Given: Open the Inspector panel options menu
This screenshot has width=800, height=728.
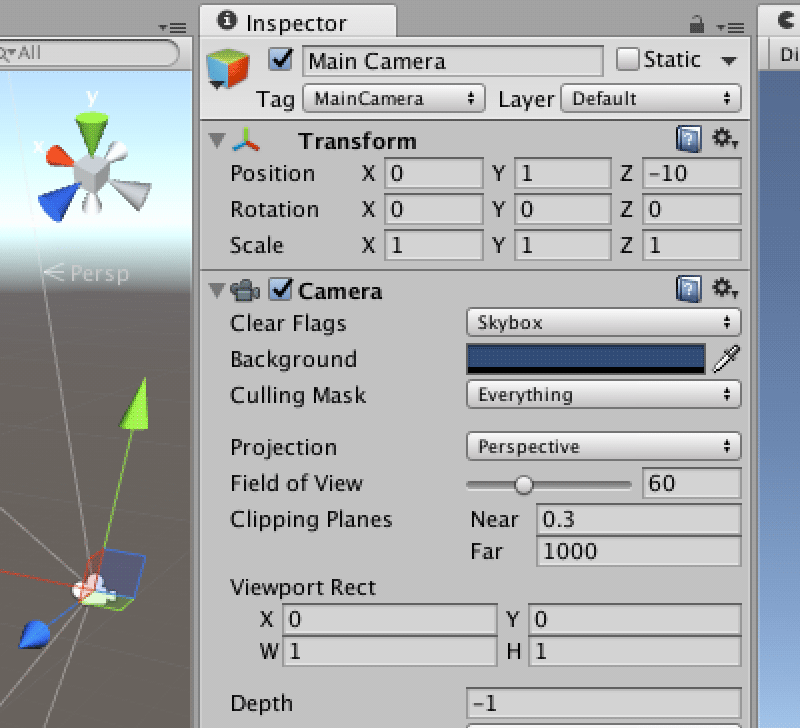Looking at the screenshot, I should (730, 27).
